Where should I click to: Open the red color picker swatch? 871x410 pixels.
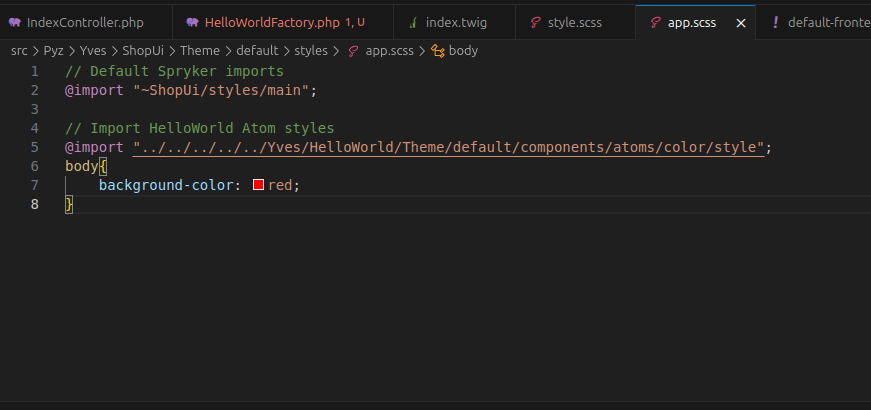tap(258, 184)
